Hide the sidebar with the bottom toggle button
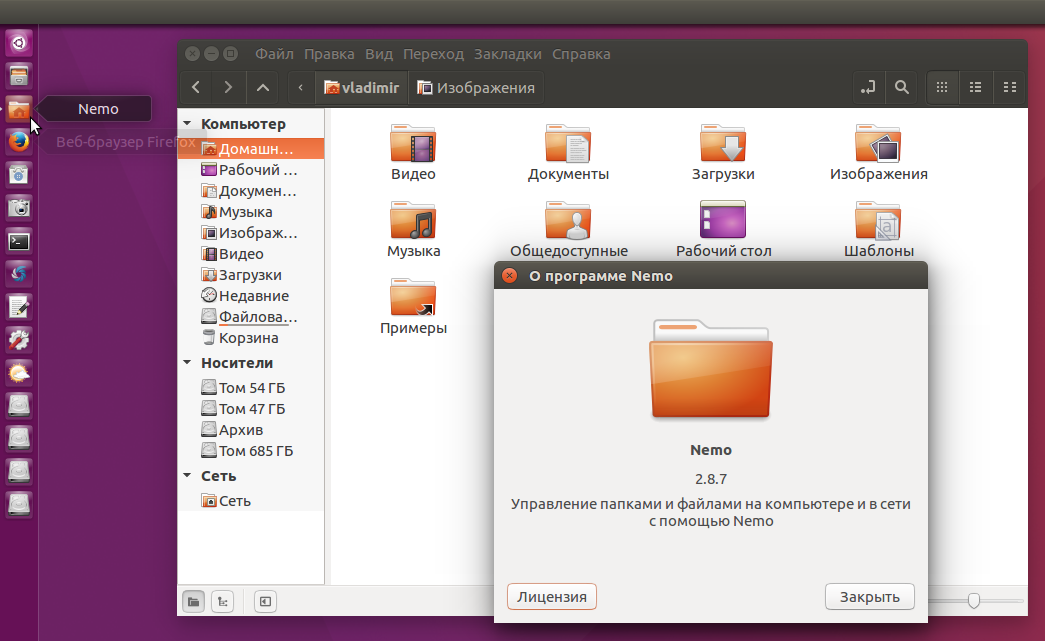 point(265,602)
